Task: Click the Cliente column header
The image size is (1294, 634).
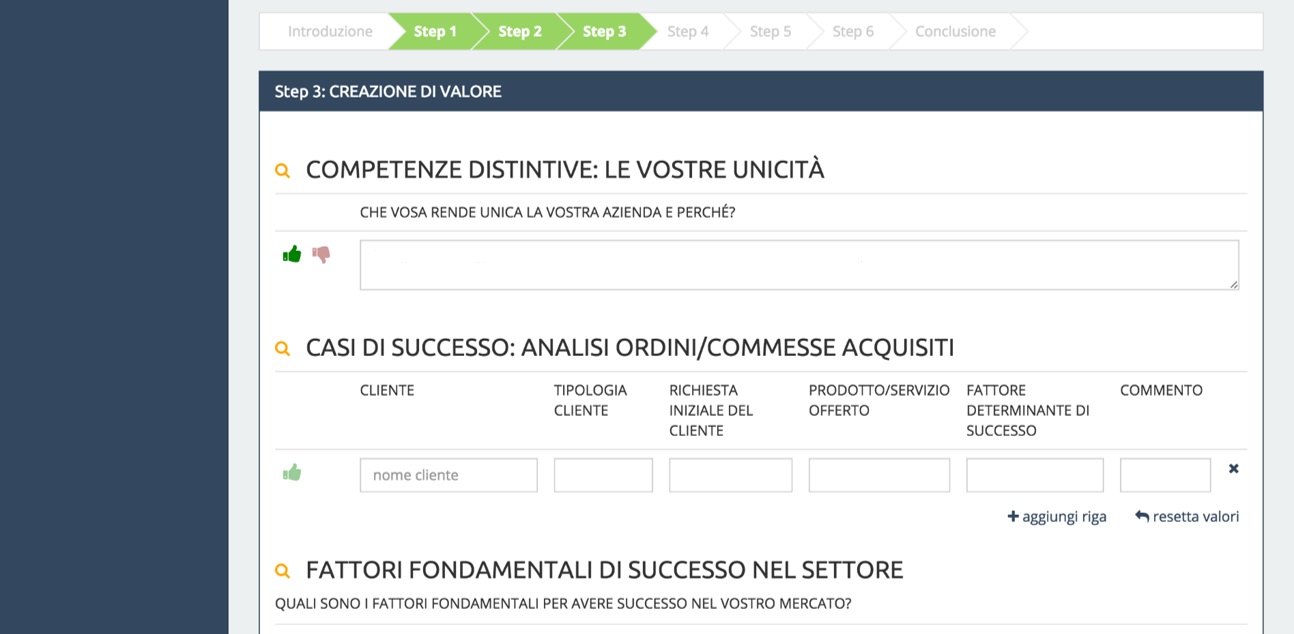Action: (387, 390)
